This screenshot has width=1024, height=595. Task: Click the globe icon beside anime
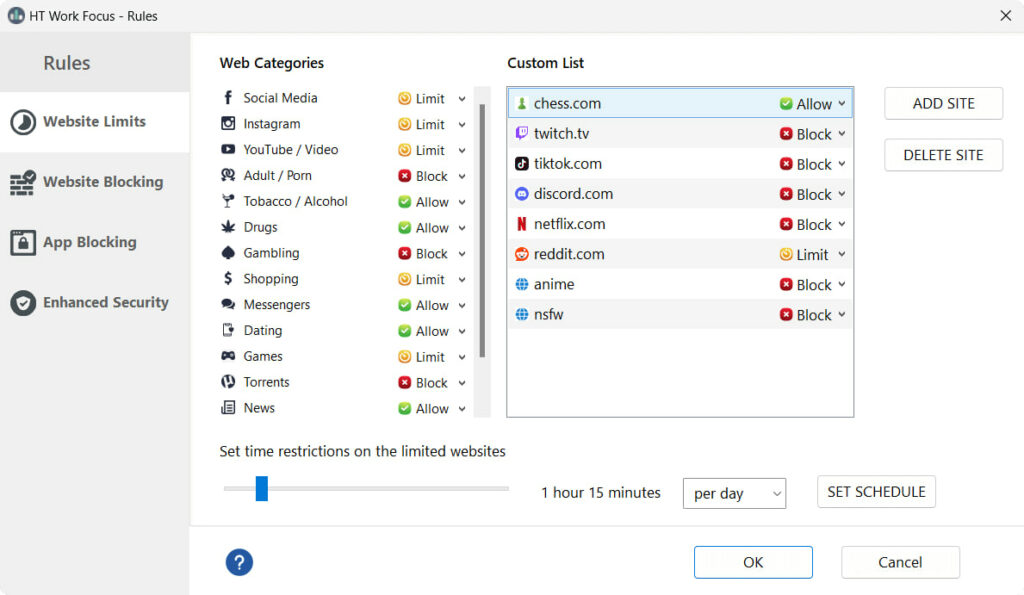(521, 284)
